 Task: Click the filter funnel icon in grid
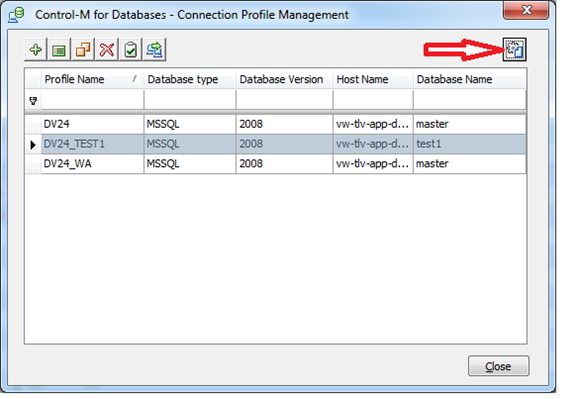(x=33, y=100)
